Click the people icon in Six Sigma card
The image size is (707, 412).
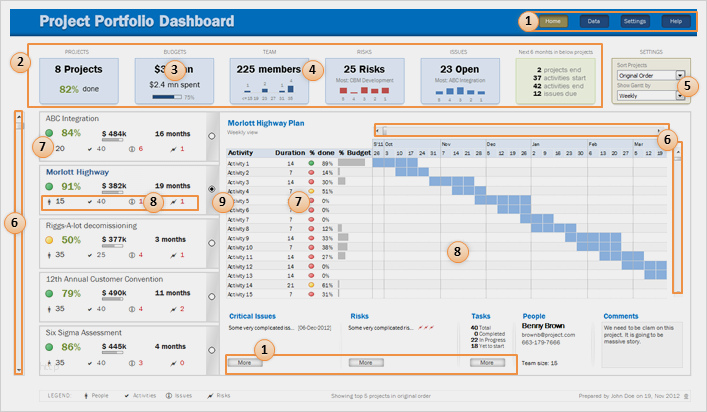click(x=48, y=363)
